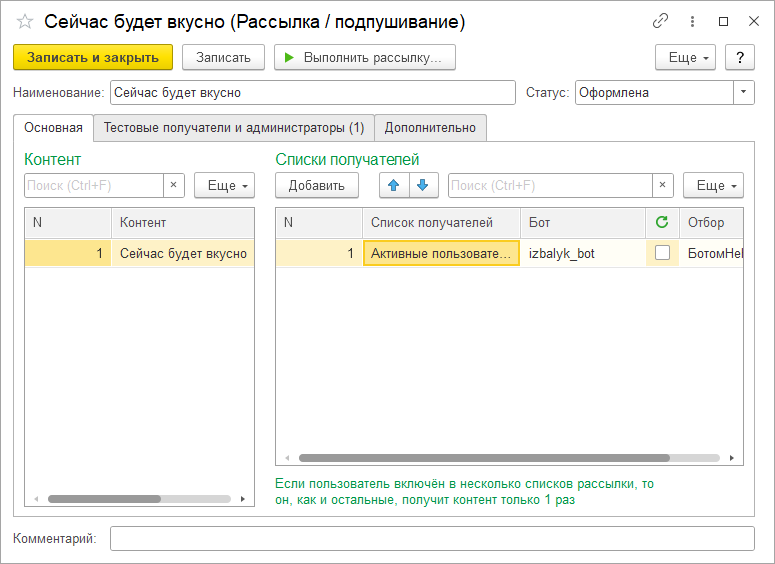Click the Статус field showing Оформлена
The image size is (775, 564).
click(x=654, y=92)
